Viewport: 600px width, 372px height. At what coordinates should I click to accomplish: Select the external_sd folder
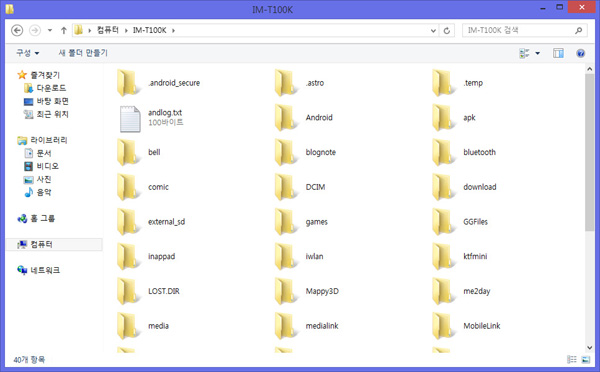[152, 222]
